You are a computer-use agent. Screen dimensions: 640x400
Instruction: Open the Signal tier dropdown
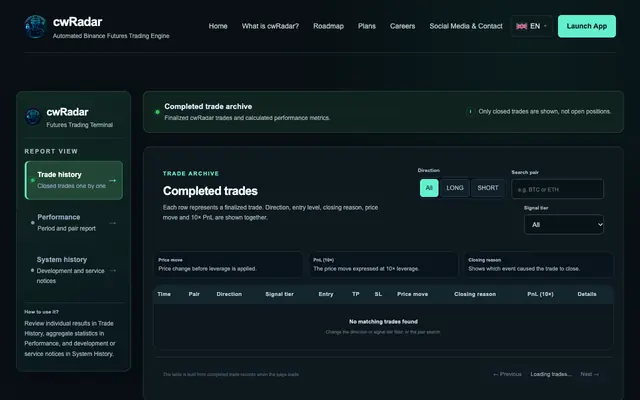pyautogui.click(x=564, y=224)
